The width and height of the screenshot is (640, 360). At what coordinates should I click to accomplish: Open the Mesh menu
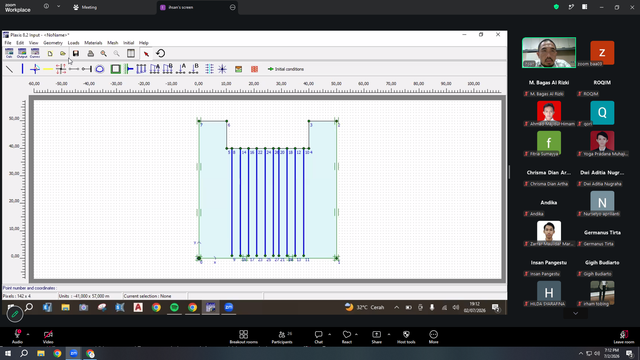point(113,43)
